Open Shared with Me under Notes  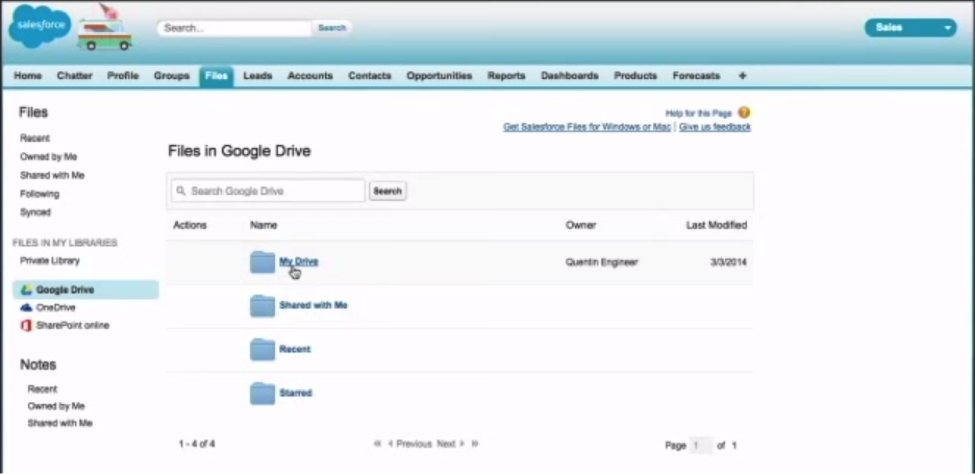tap(60, 423)
